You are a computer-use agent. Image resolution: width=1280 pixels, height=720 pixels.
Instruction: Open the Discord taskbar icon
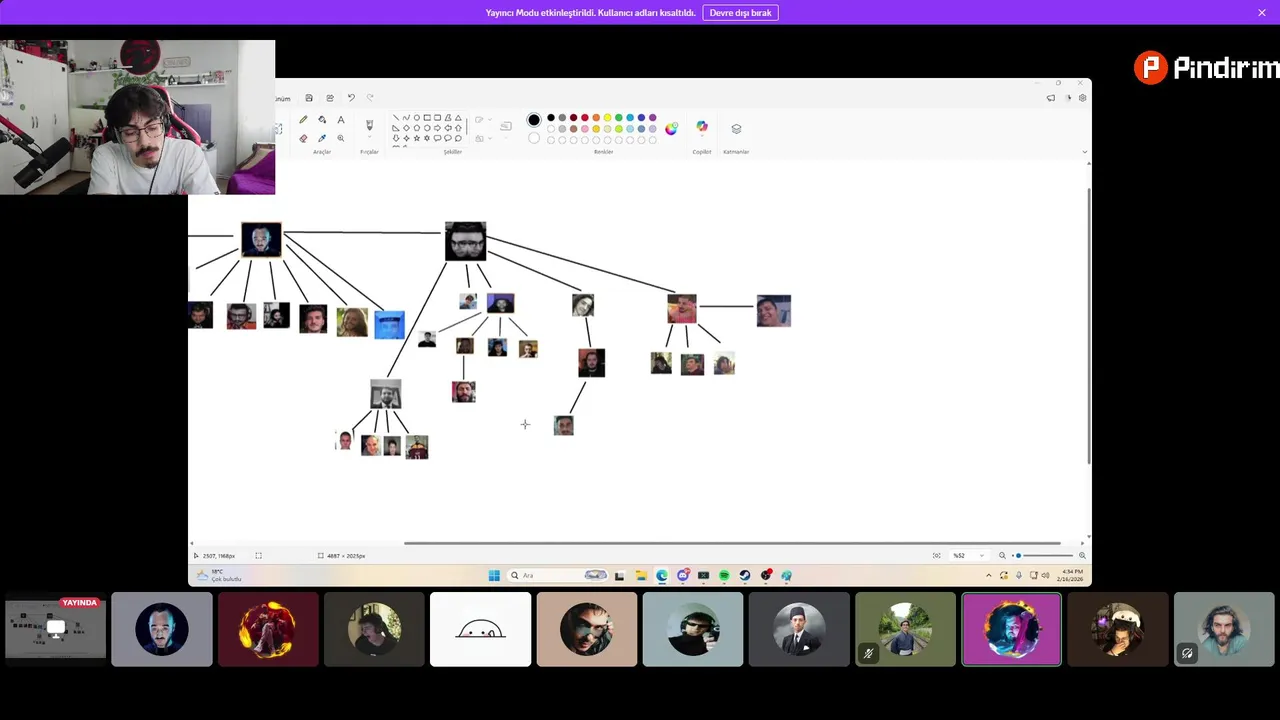coord(683,575)
